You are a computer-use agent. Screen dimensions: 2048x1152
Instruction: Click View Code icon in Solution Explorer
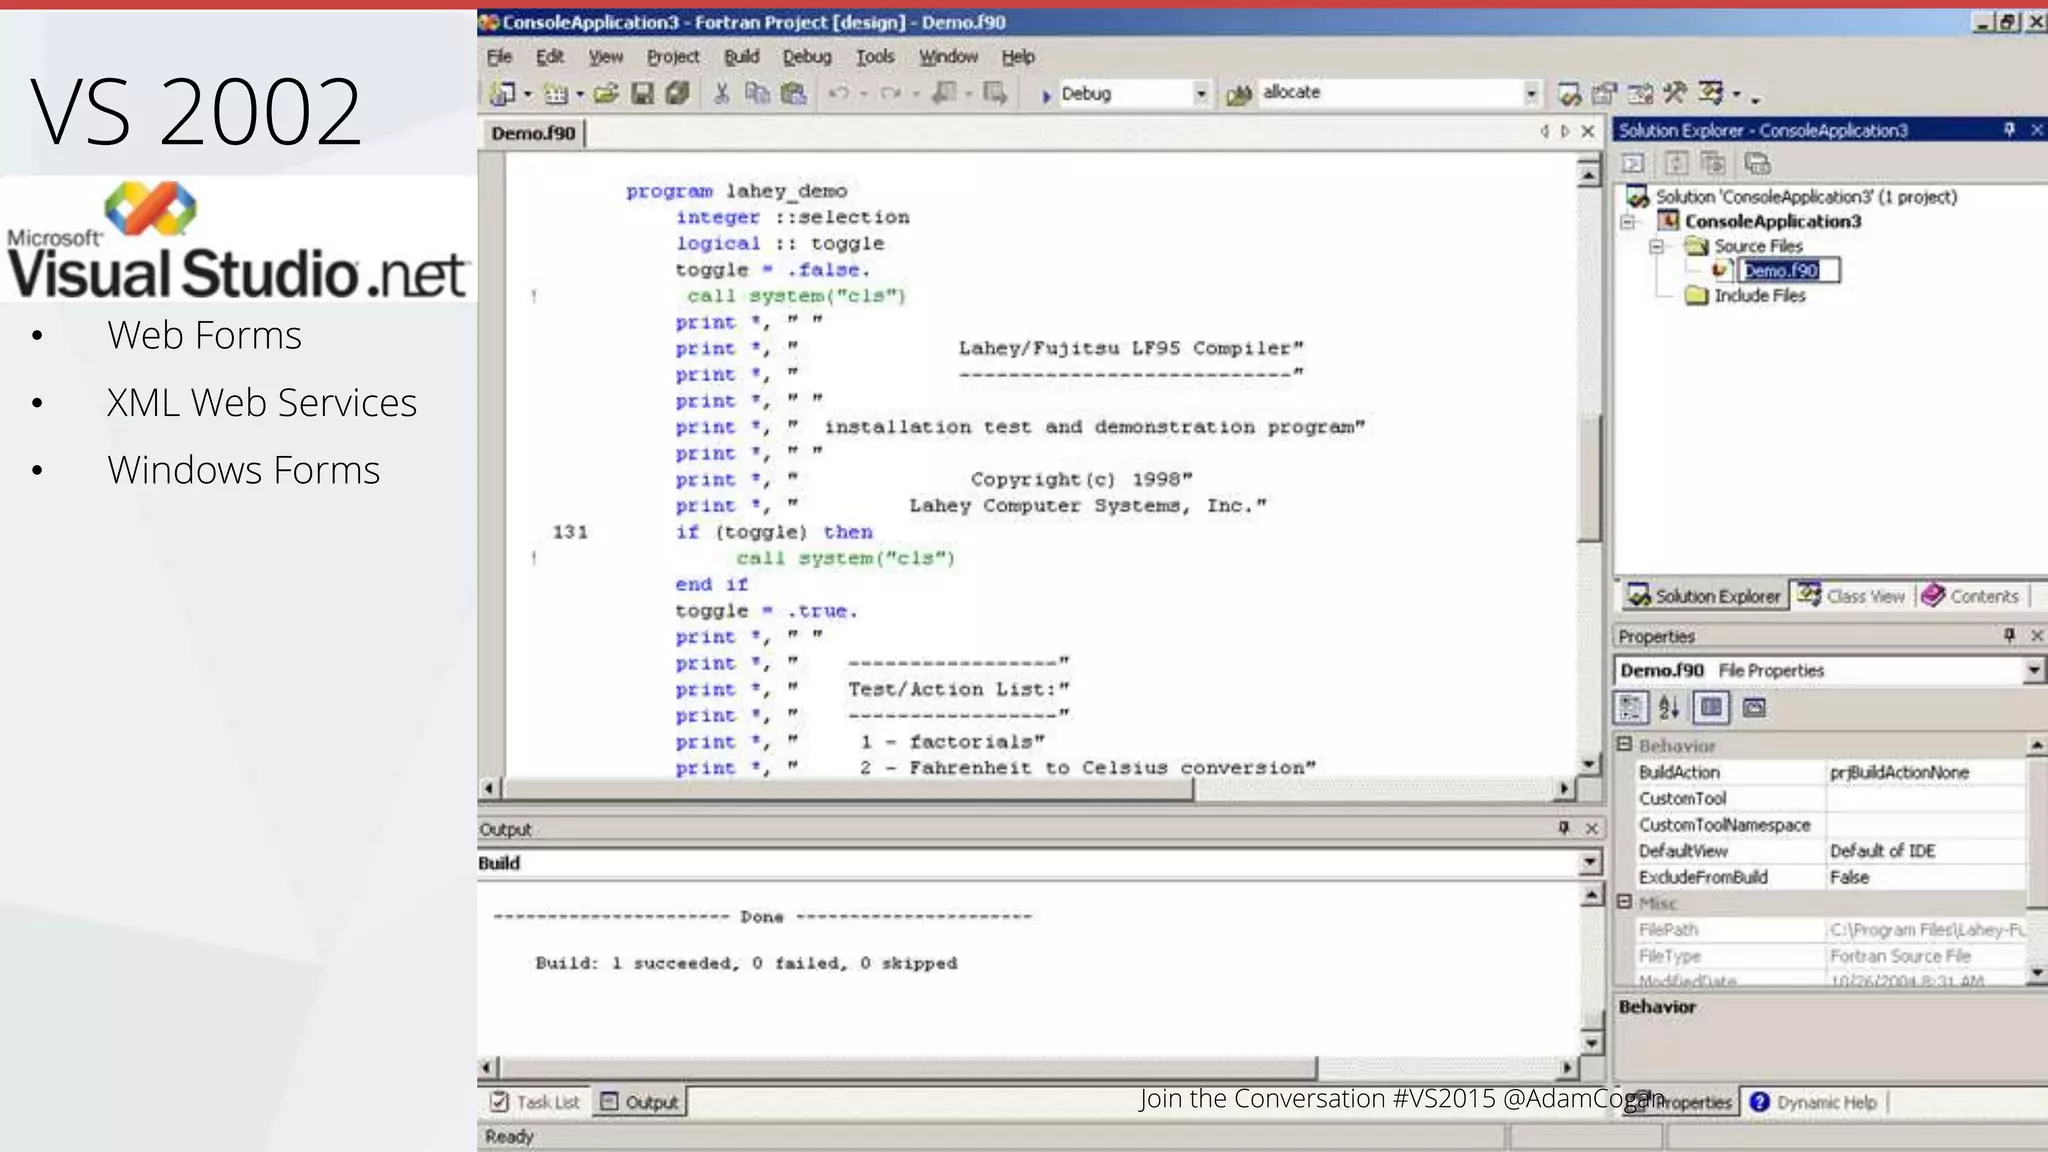1633,163
